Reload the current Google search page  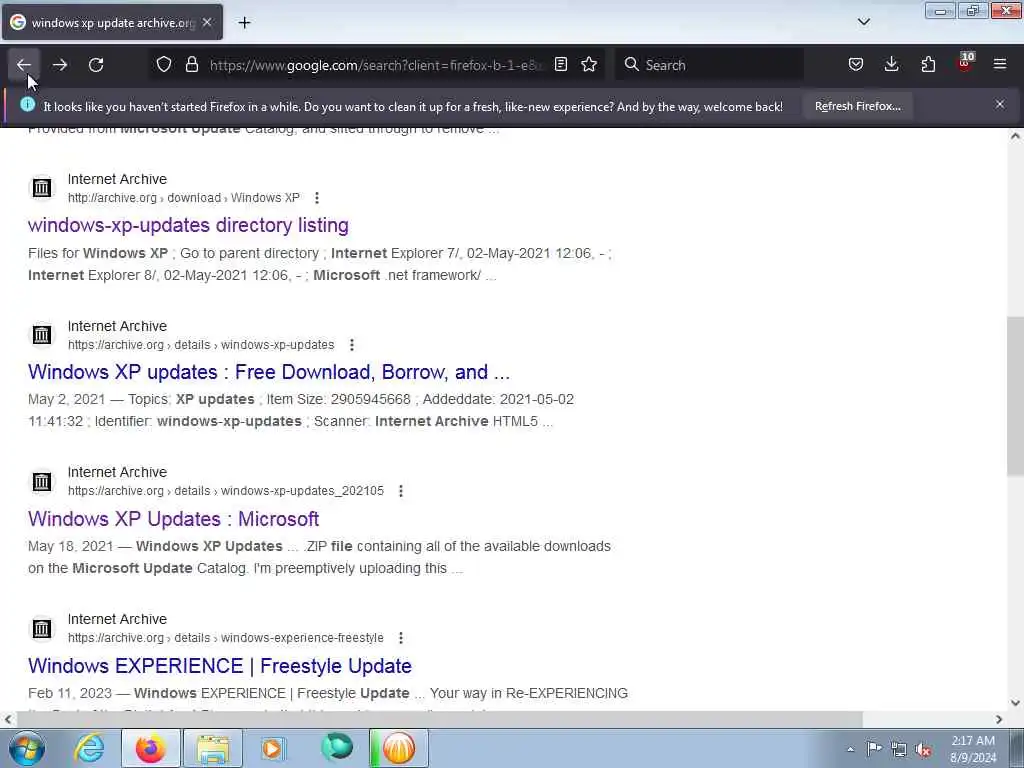pos(96,65)
